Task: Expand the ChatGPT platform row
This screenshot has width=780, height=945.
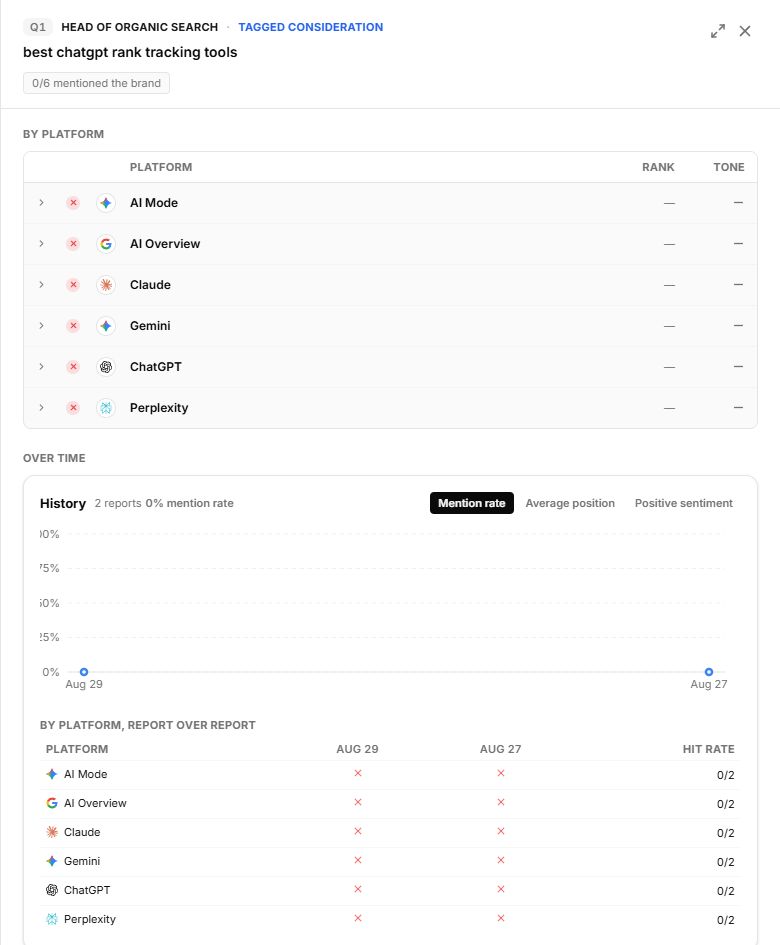Action: click(41, 366)
